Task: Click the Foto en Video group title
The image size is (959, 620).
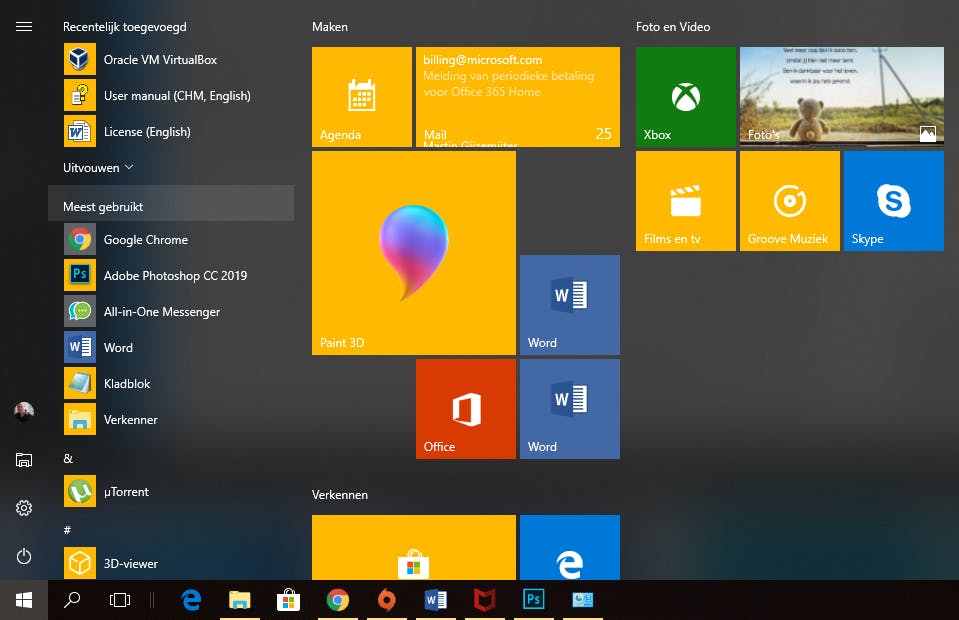Action: tap(673, 27)
